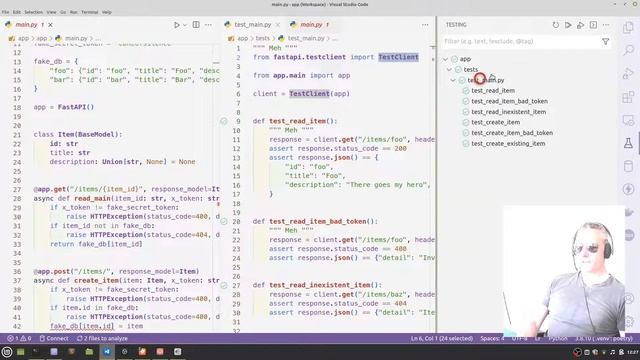
Task: Click Connect in status bar
Action: click(54, 338)
